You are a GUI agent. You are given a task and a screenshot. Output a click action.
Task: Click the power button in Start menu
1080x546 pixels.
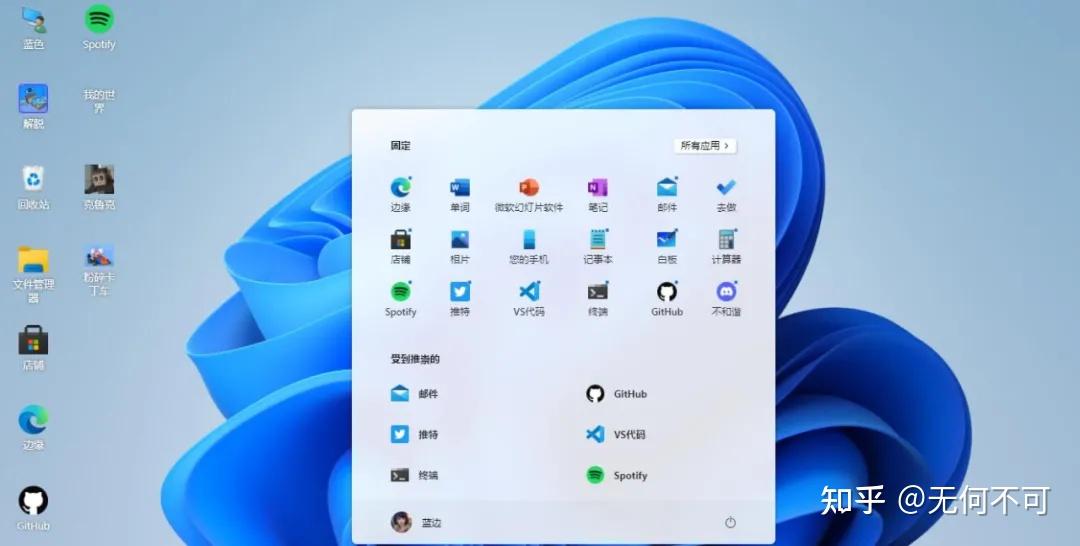tap(730, 523)
